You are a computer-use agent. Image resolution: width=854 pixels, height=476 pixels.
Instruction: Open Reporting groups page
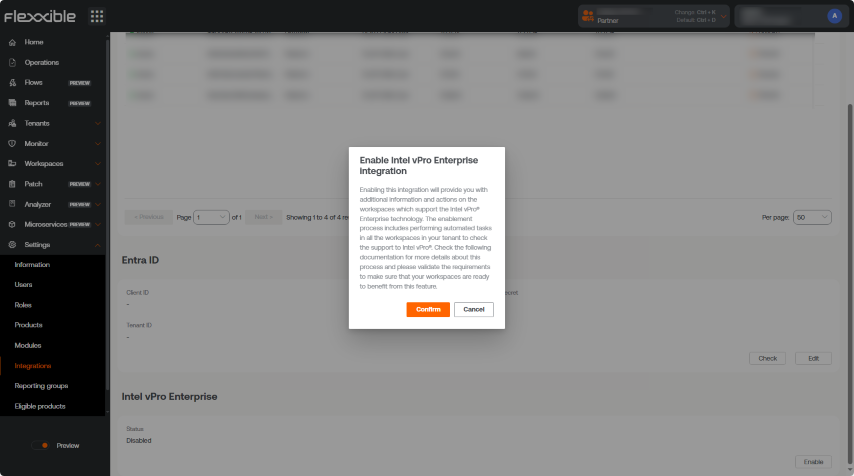[x=41, y=386]
